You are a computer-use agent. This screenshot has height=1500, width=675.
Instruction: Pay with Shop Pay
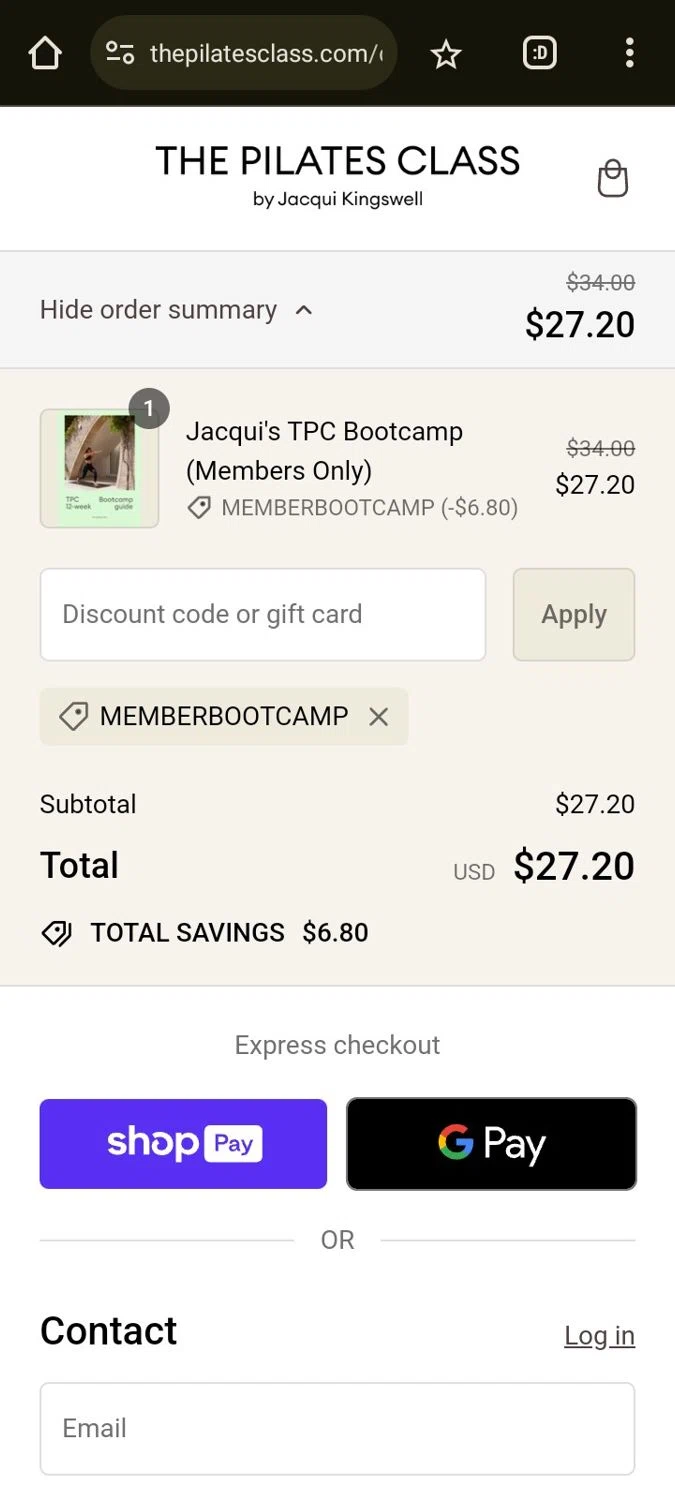click(183, 1144)
